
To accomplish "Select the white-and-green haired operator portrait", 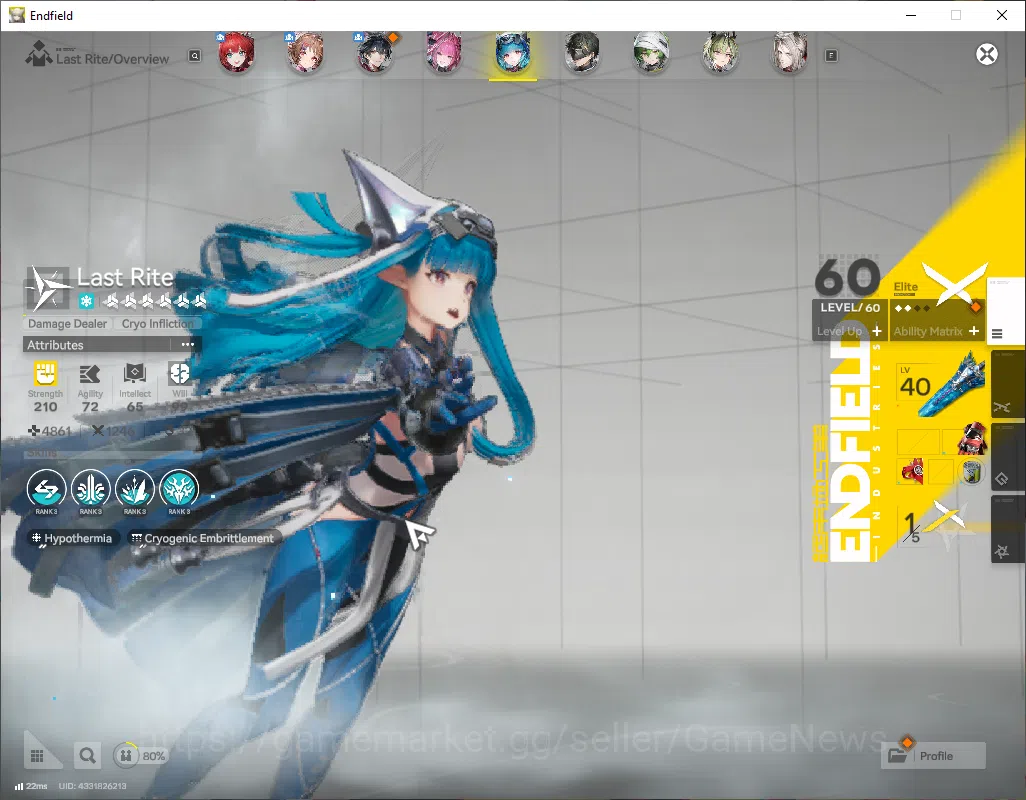I will click(652, 53).
